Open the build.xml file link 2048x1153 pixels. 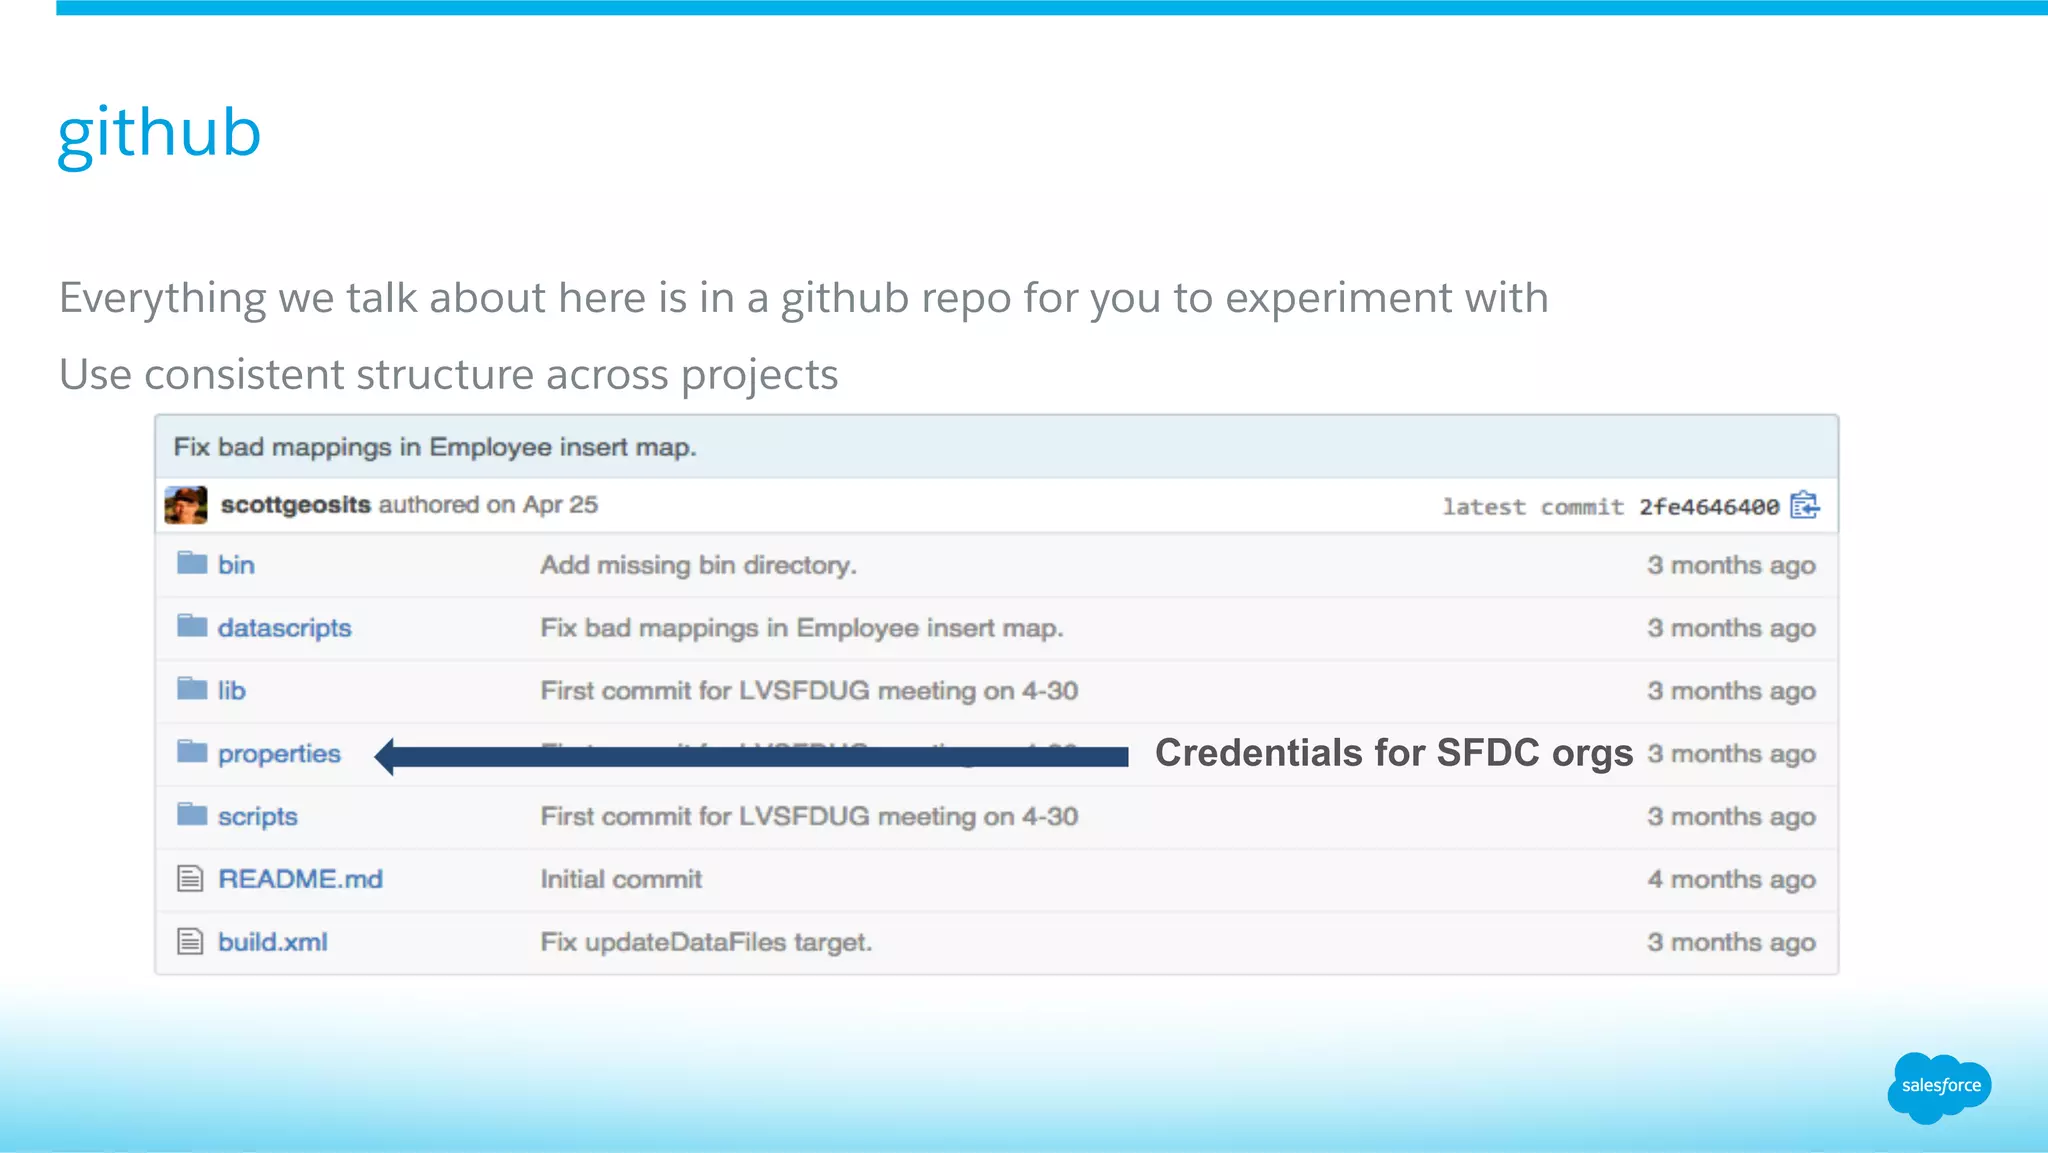point(273,942)
